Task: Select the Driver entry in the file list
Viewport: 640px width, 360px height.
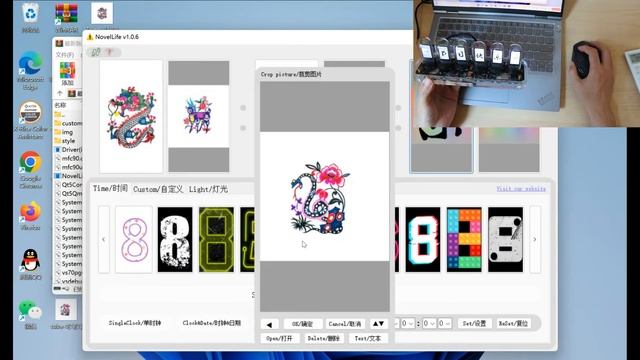Action: [x=68, y=150]
